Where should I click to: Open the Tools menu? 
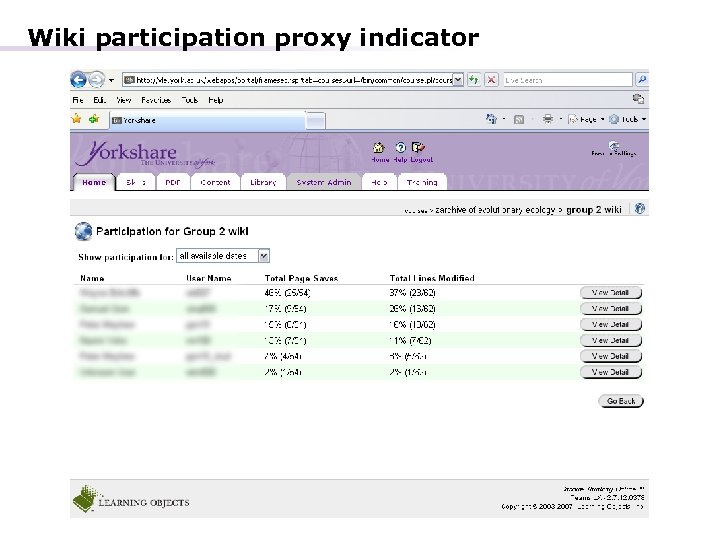pos(189,100)
